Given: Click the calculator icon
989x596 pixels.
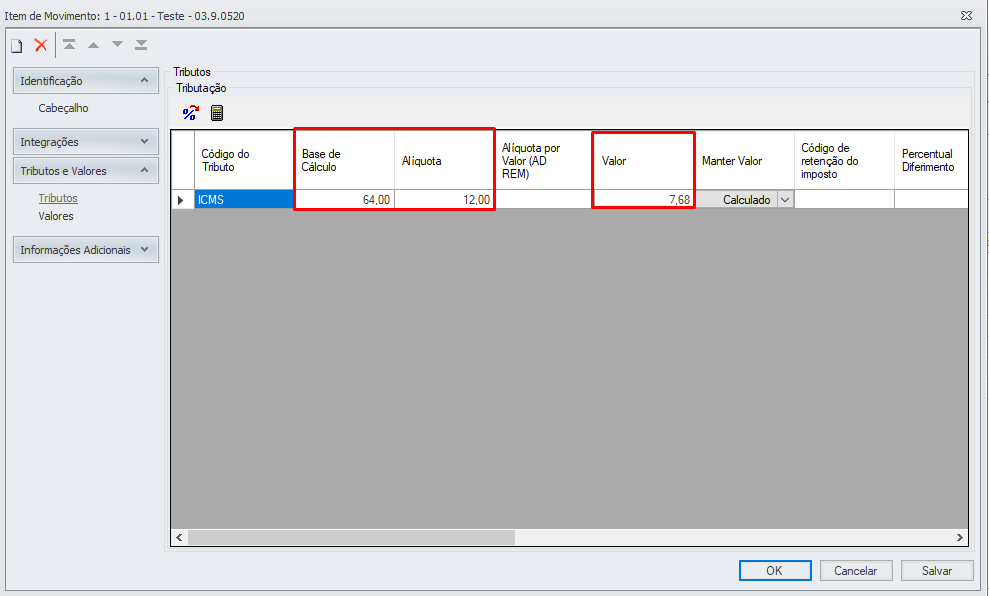Looking at the screenshot, I should pyautogui.click(x=217, y=113).
